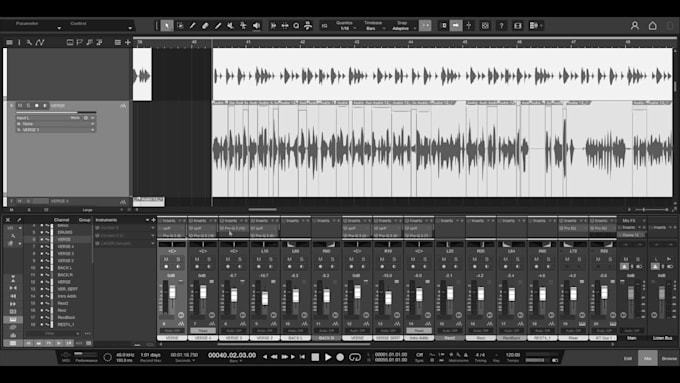Click the first VERSE channel fader
This screenshot has width=680, height=383.
(x=173, y=292)
